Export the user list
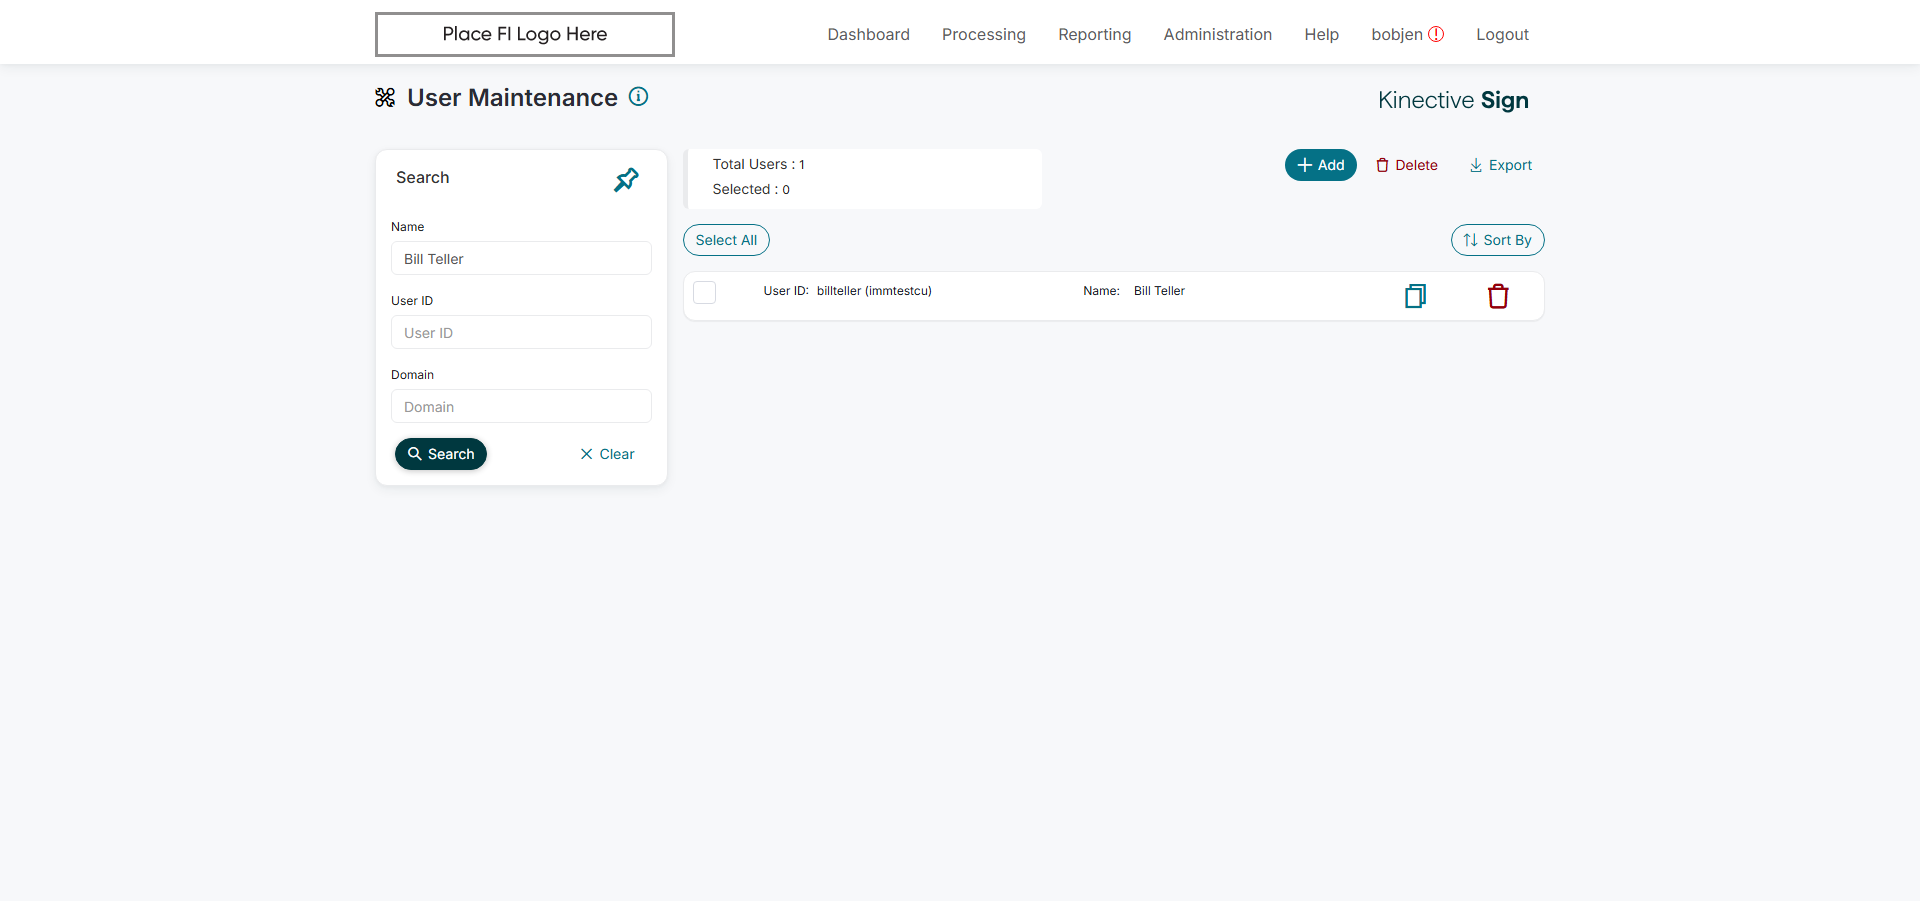 (1500, 165)
